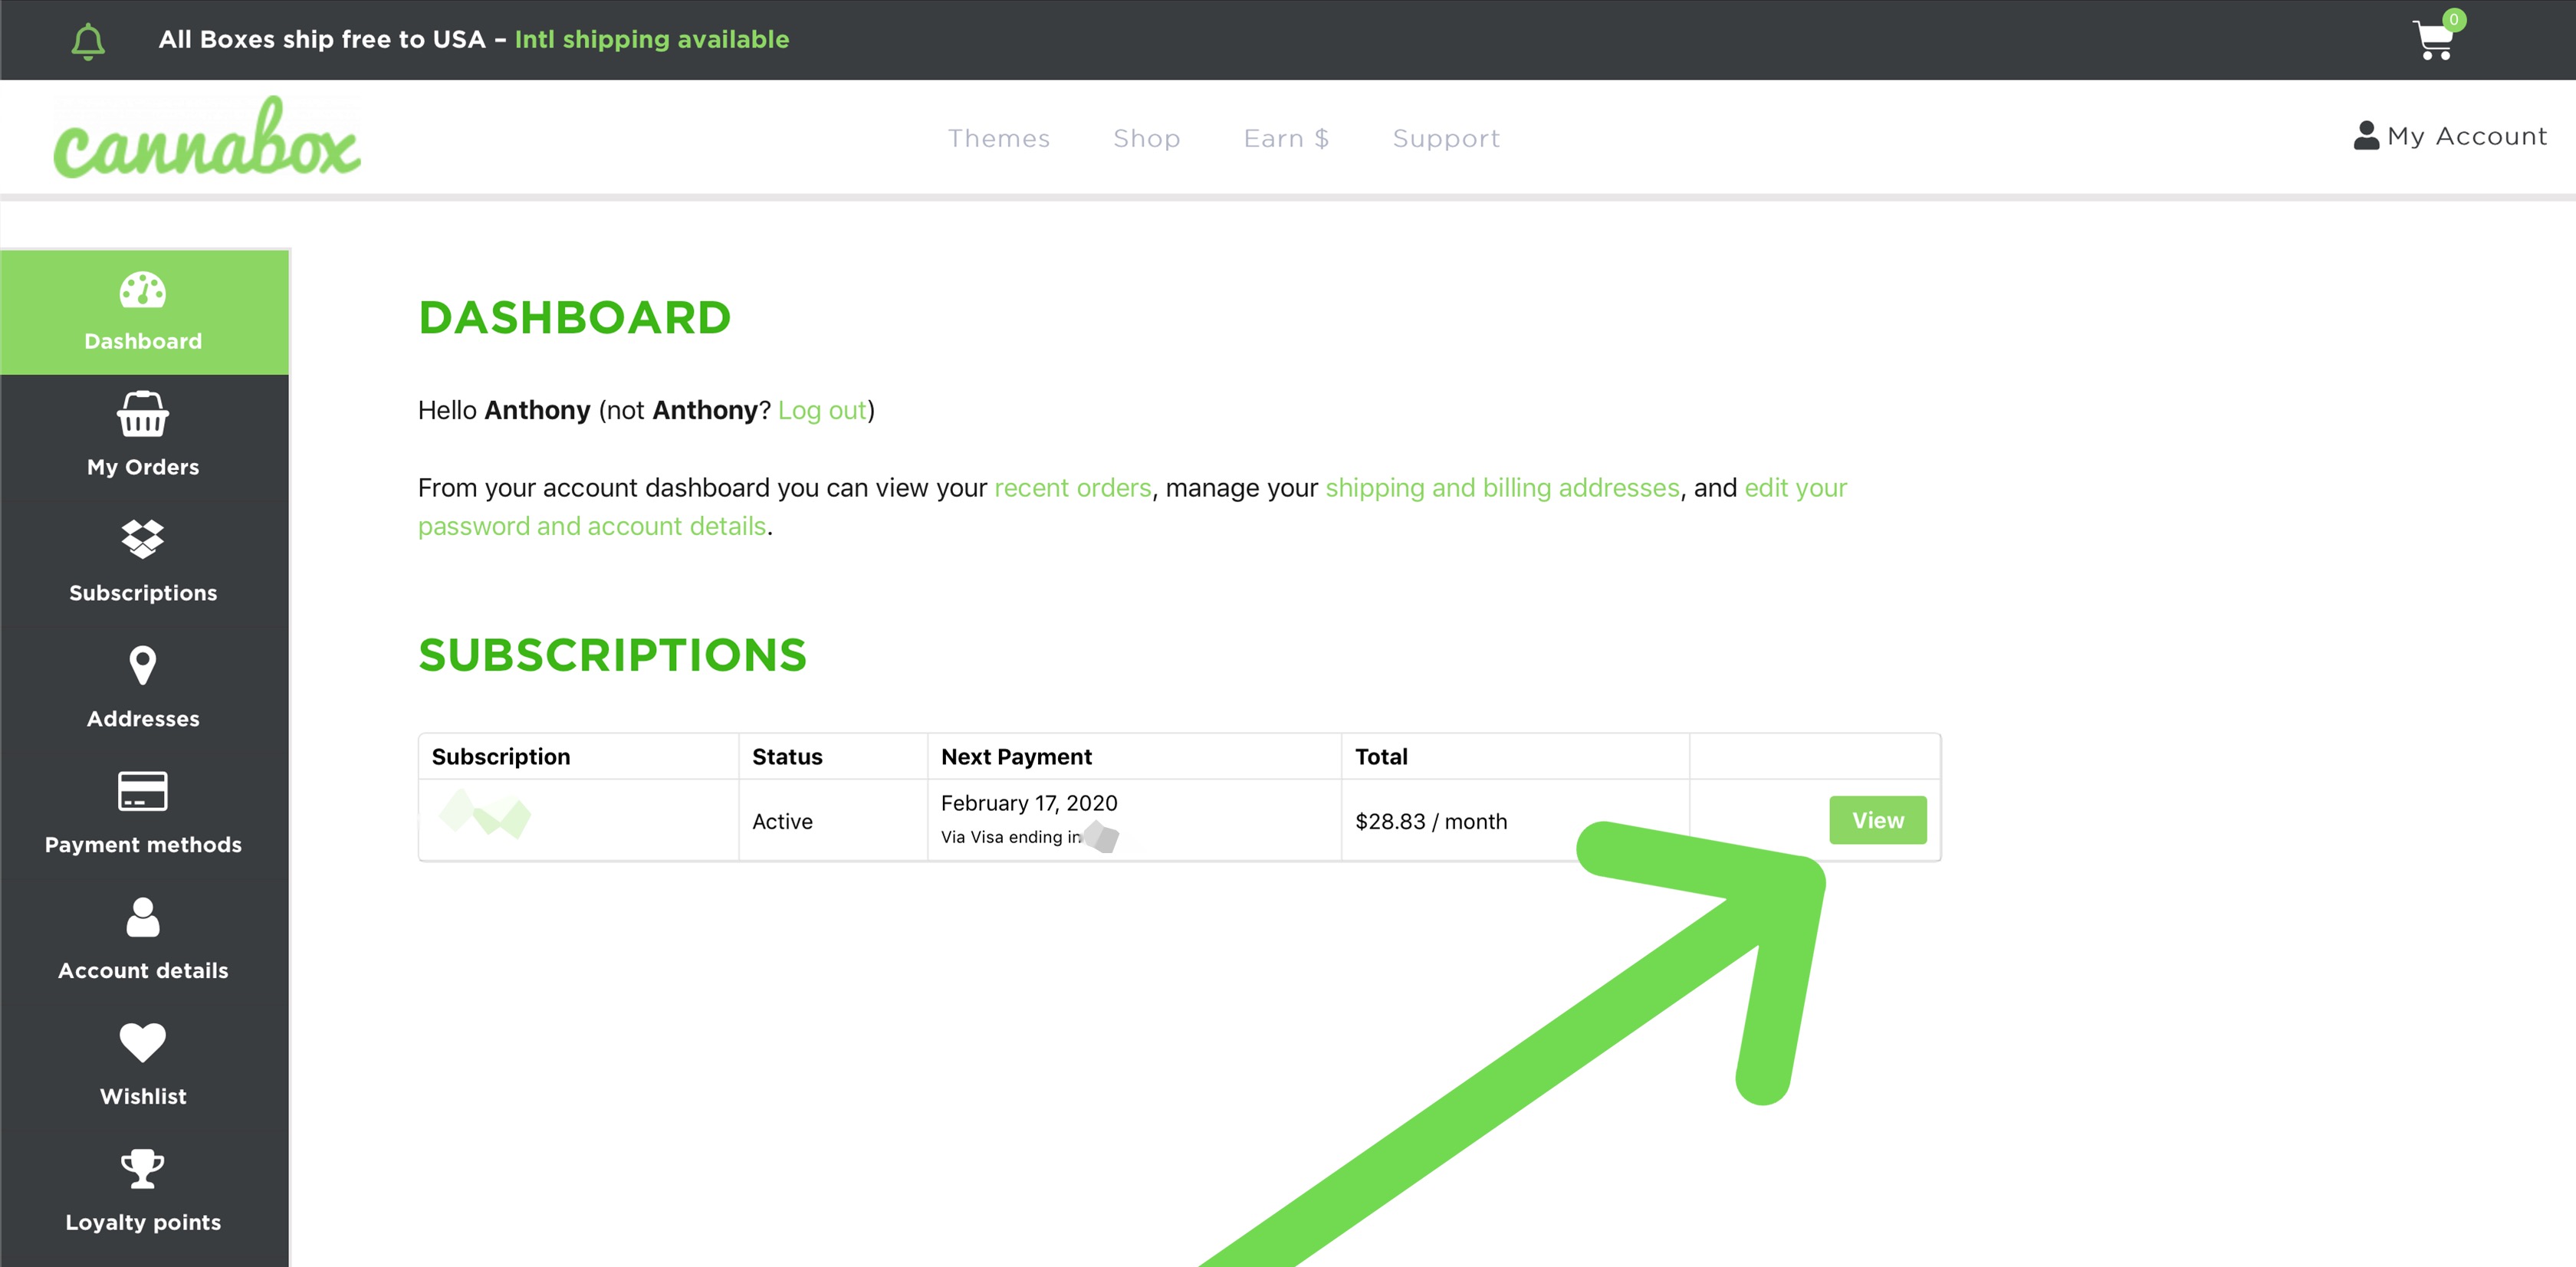Click the SUBSCRIPTIONS heading
The height and width of the screenshot is (1267, 2576).
[x=612, y=655]
